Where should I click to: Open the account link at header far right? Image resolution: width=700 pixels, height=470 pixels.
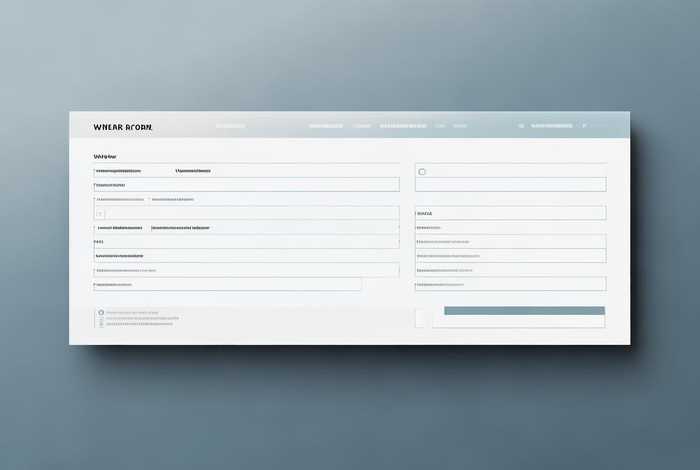(552, 127)
